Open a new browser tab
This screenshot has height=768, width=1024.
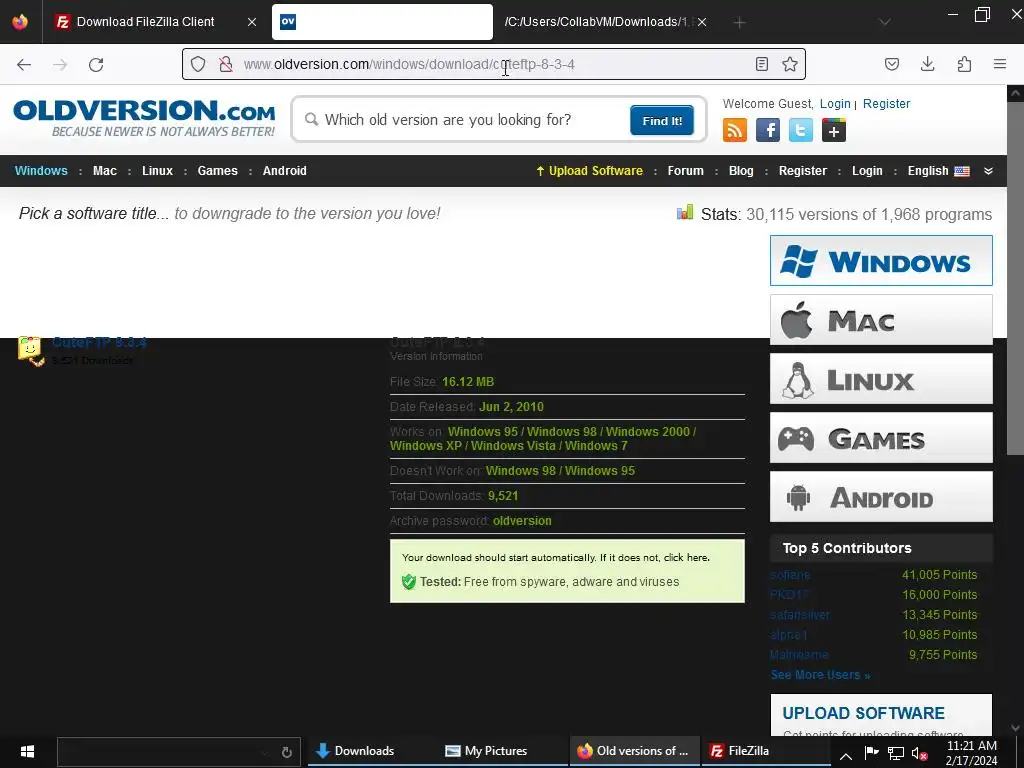click(x=739, y=22)
